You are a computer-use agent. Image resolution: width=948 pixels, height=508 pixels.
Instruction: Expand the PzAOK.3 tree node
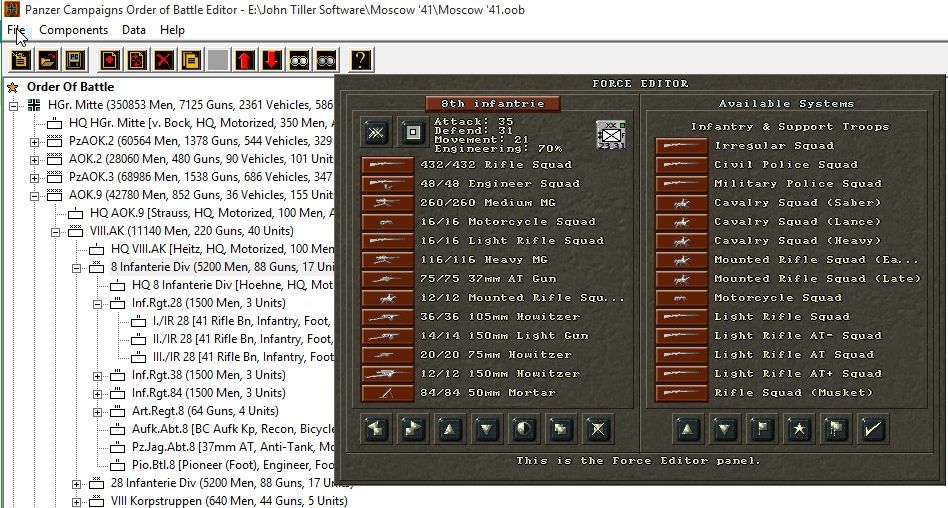36,177
